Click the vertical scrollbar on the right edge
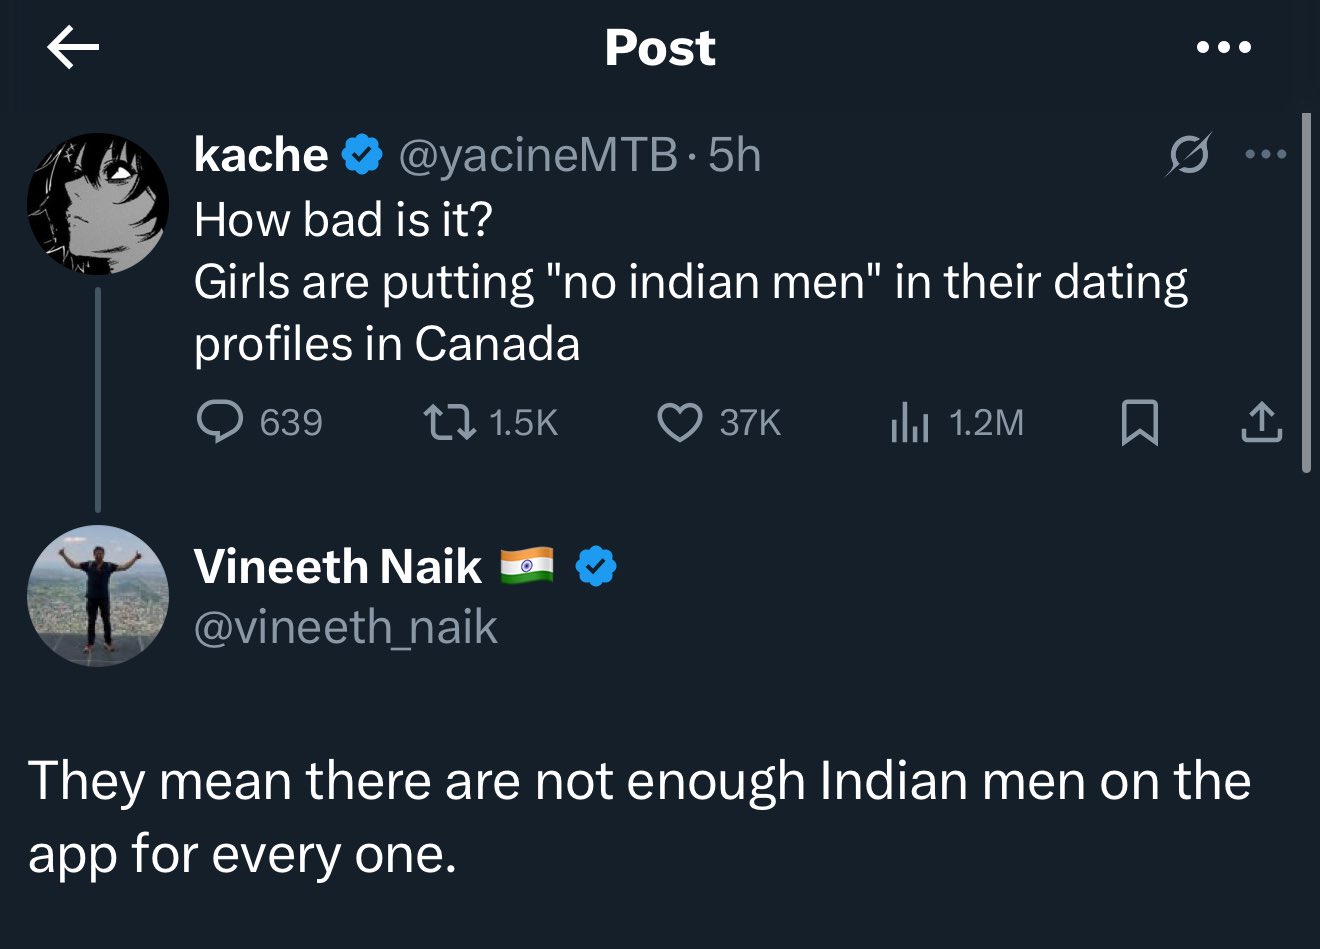1320x949 pixels. 1305,292
